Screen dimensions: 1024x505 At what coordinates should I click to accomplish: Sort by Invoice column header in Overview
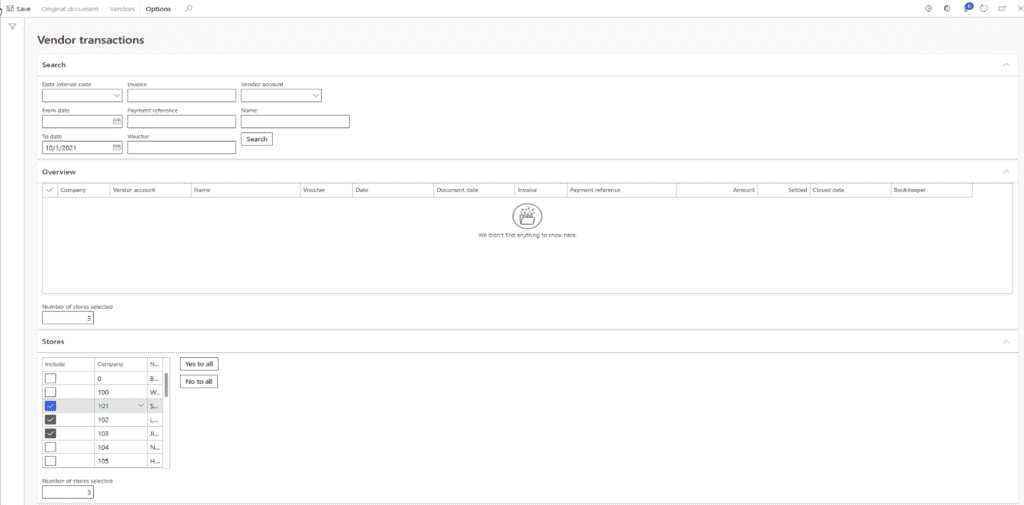pos(526,190)
